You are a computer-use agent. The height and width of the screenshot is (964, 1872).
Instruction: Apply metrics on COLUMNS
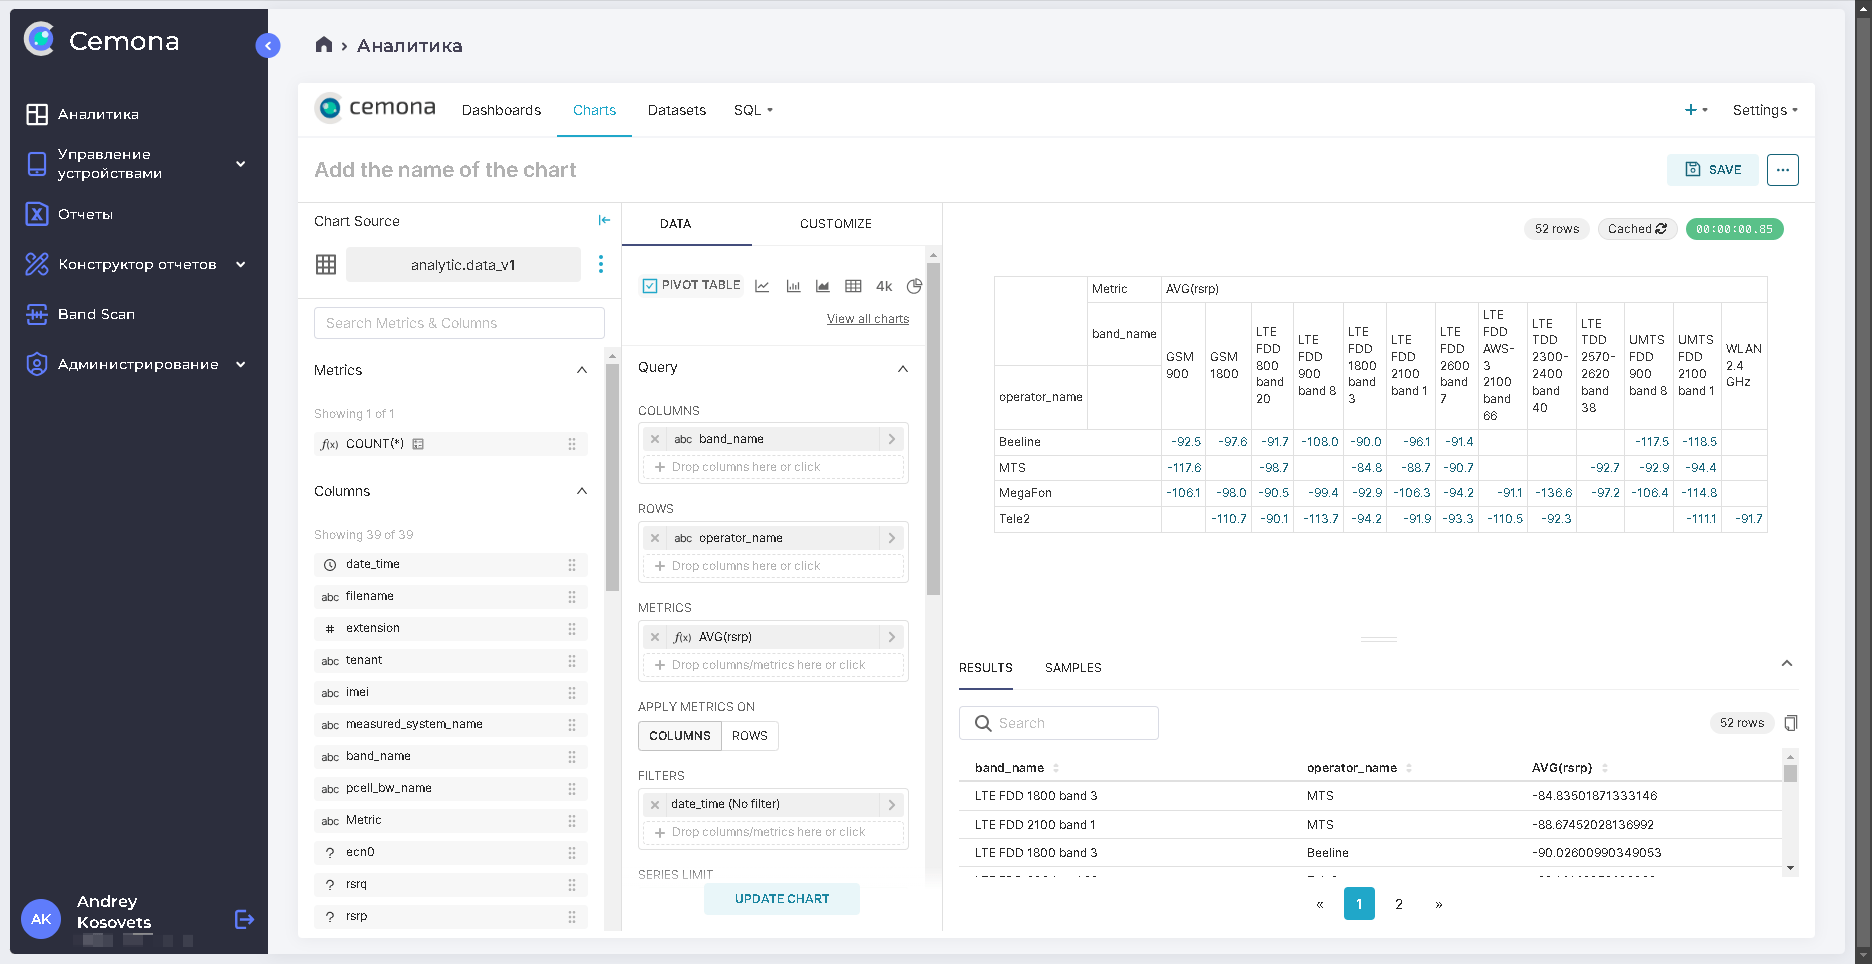(x=679, y=736)
